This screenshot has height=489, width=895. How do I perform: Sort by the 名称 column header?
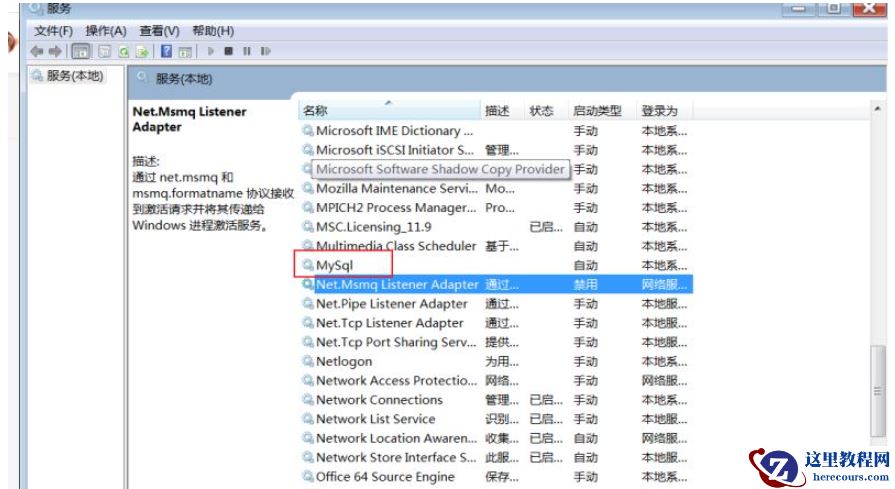pyautogui.click(x=389, y=111)
